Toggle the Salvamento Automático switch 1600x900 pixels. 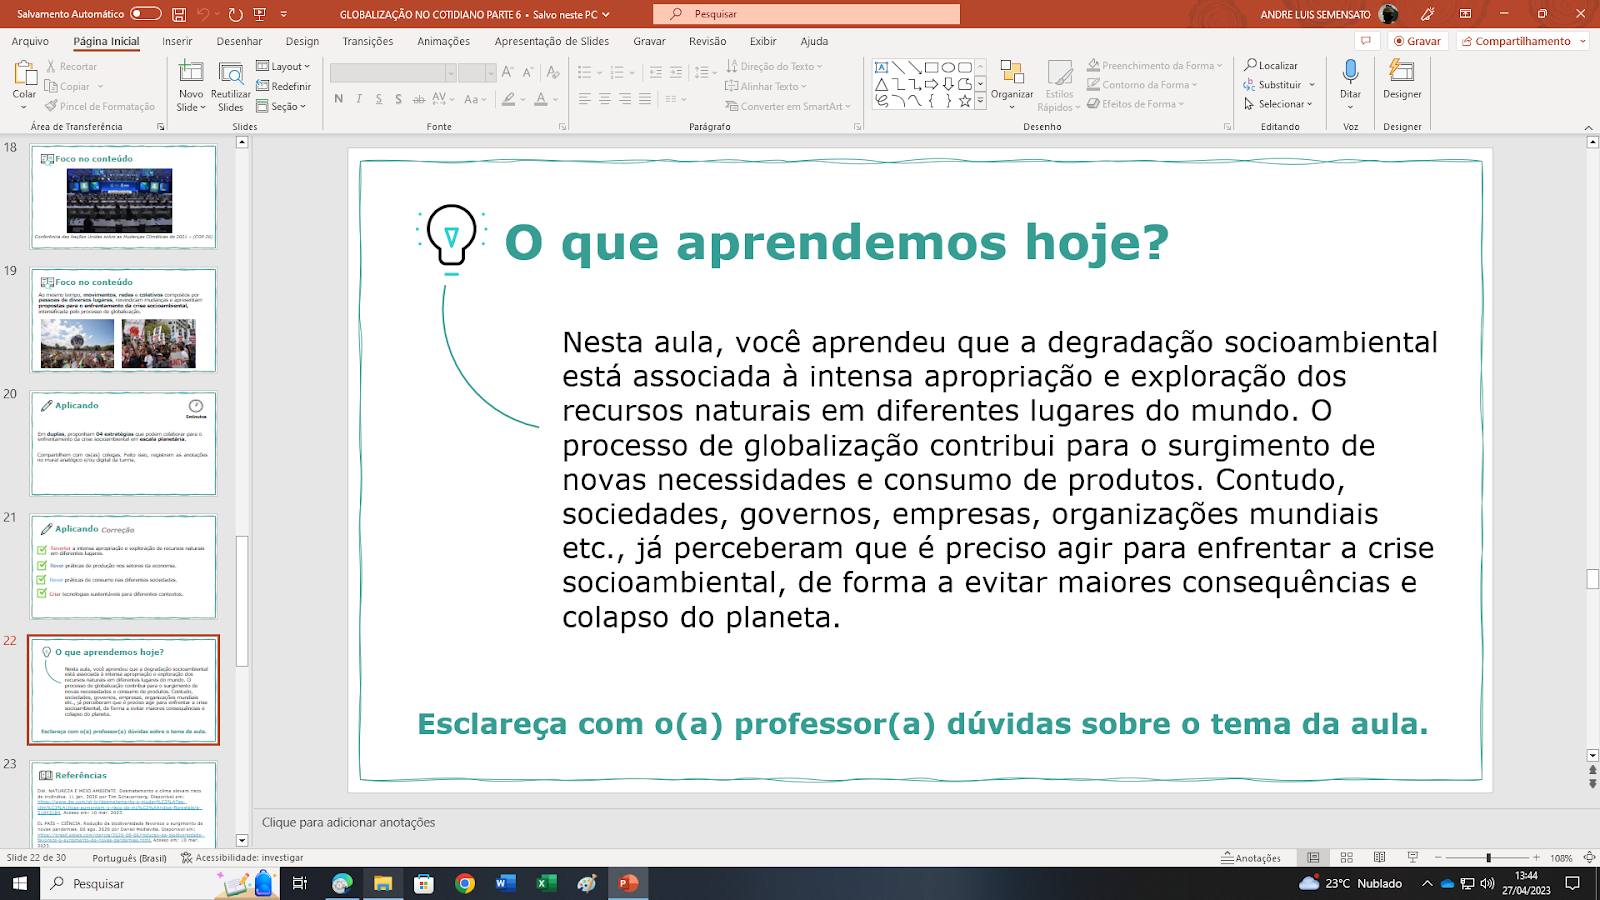(146, 14)
